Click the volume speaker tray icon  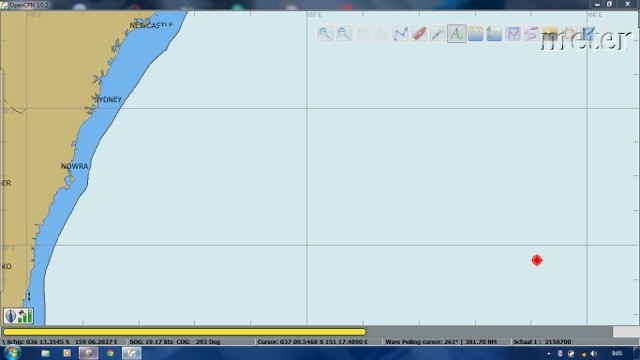point(594,353)
